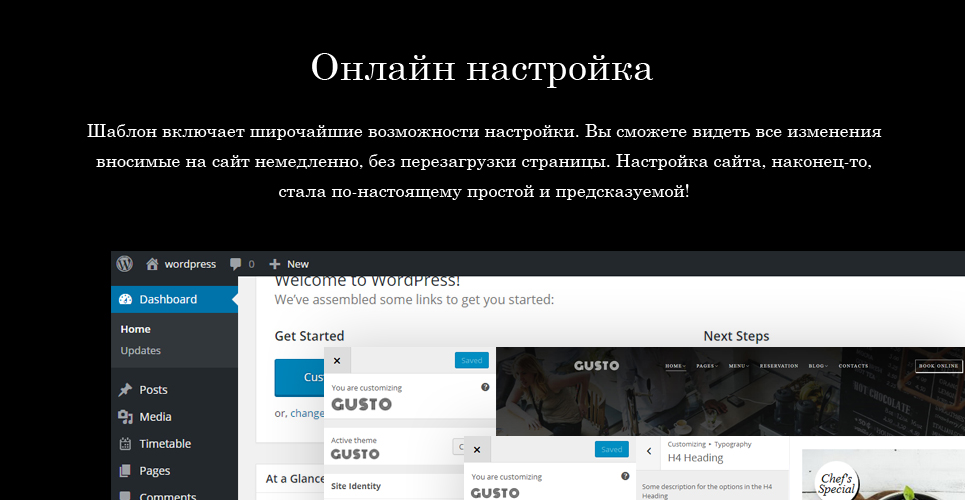Click the 'Active theme' label
The image size is (965, 500).
(354, 440)
